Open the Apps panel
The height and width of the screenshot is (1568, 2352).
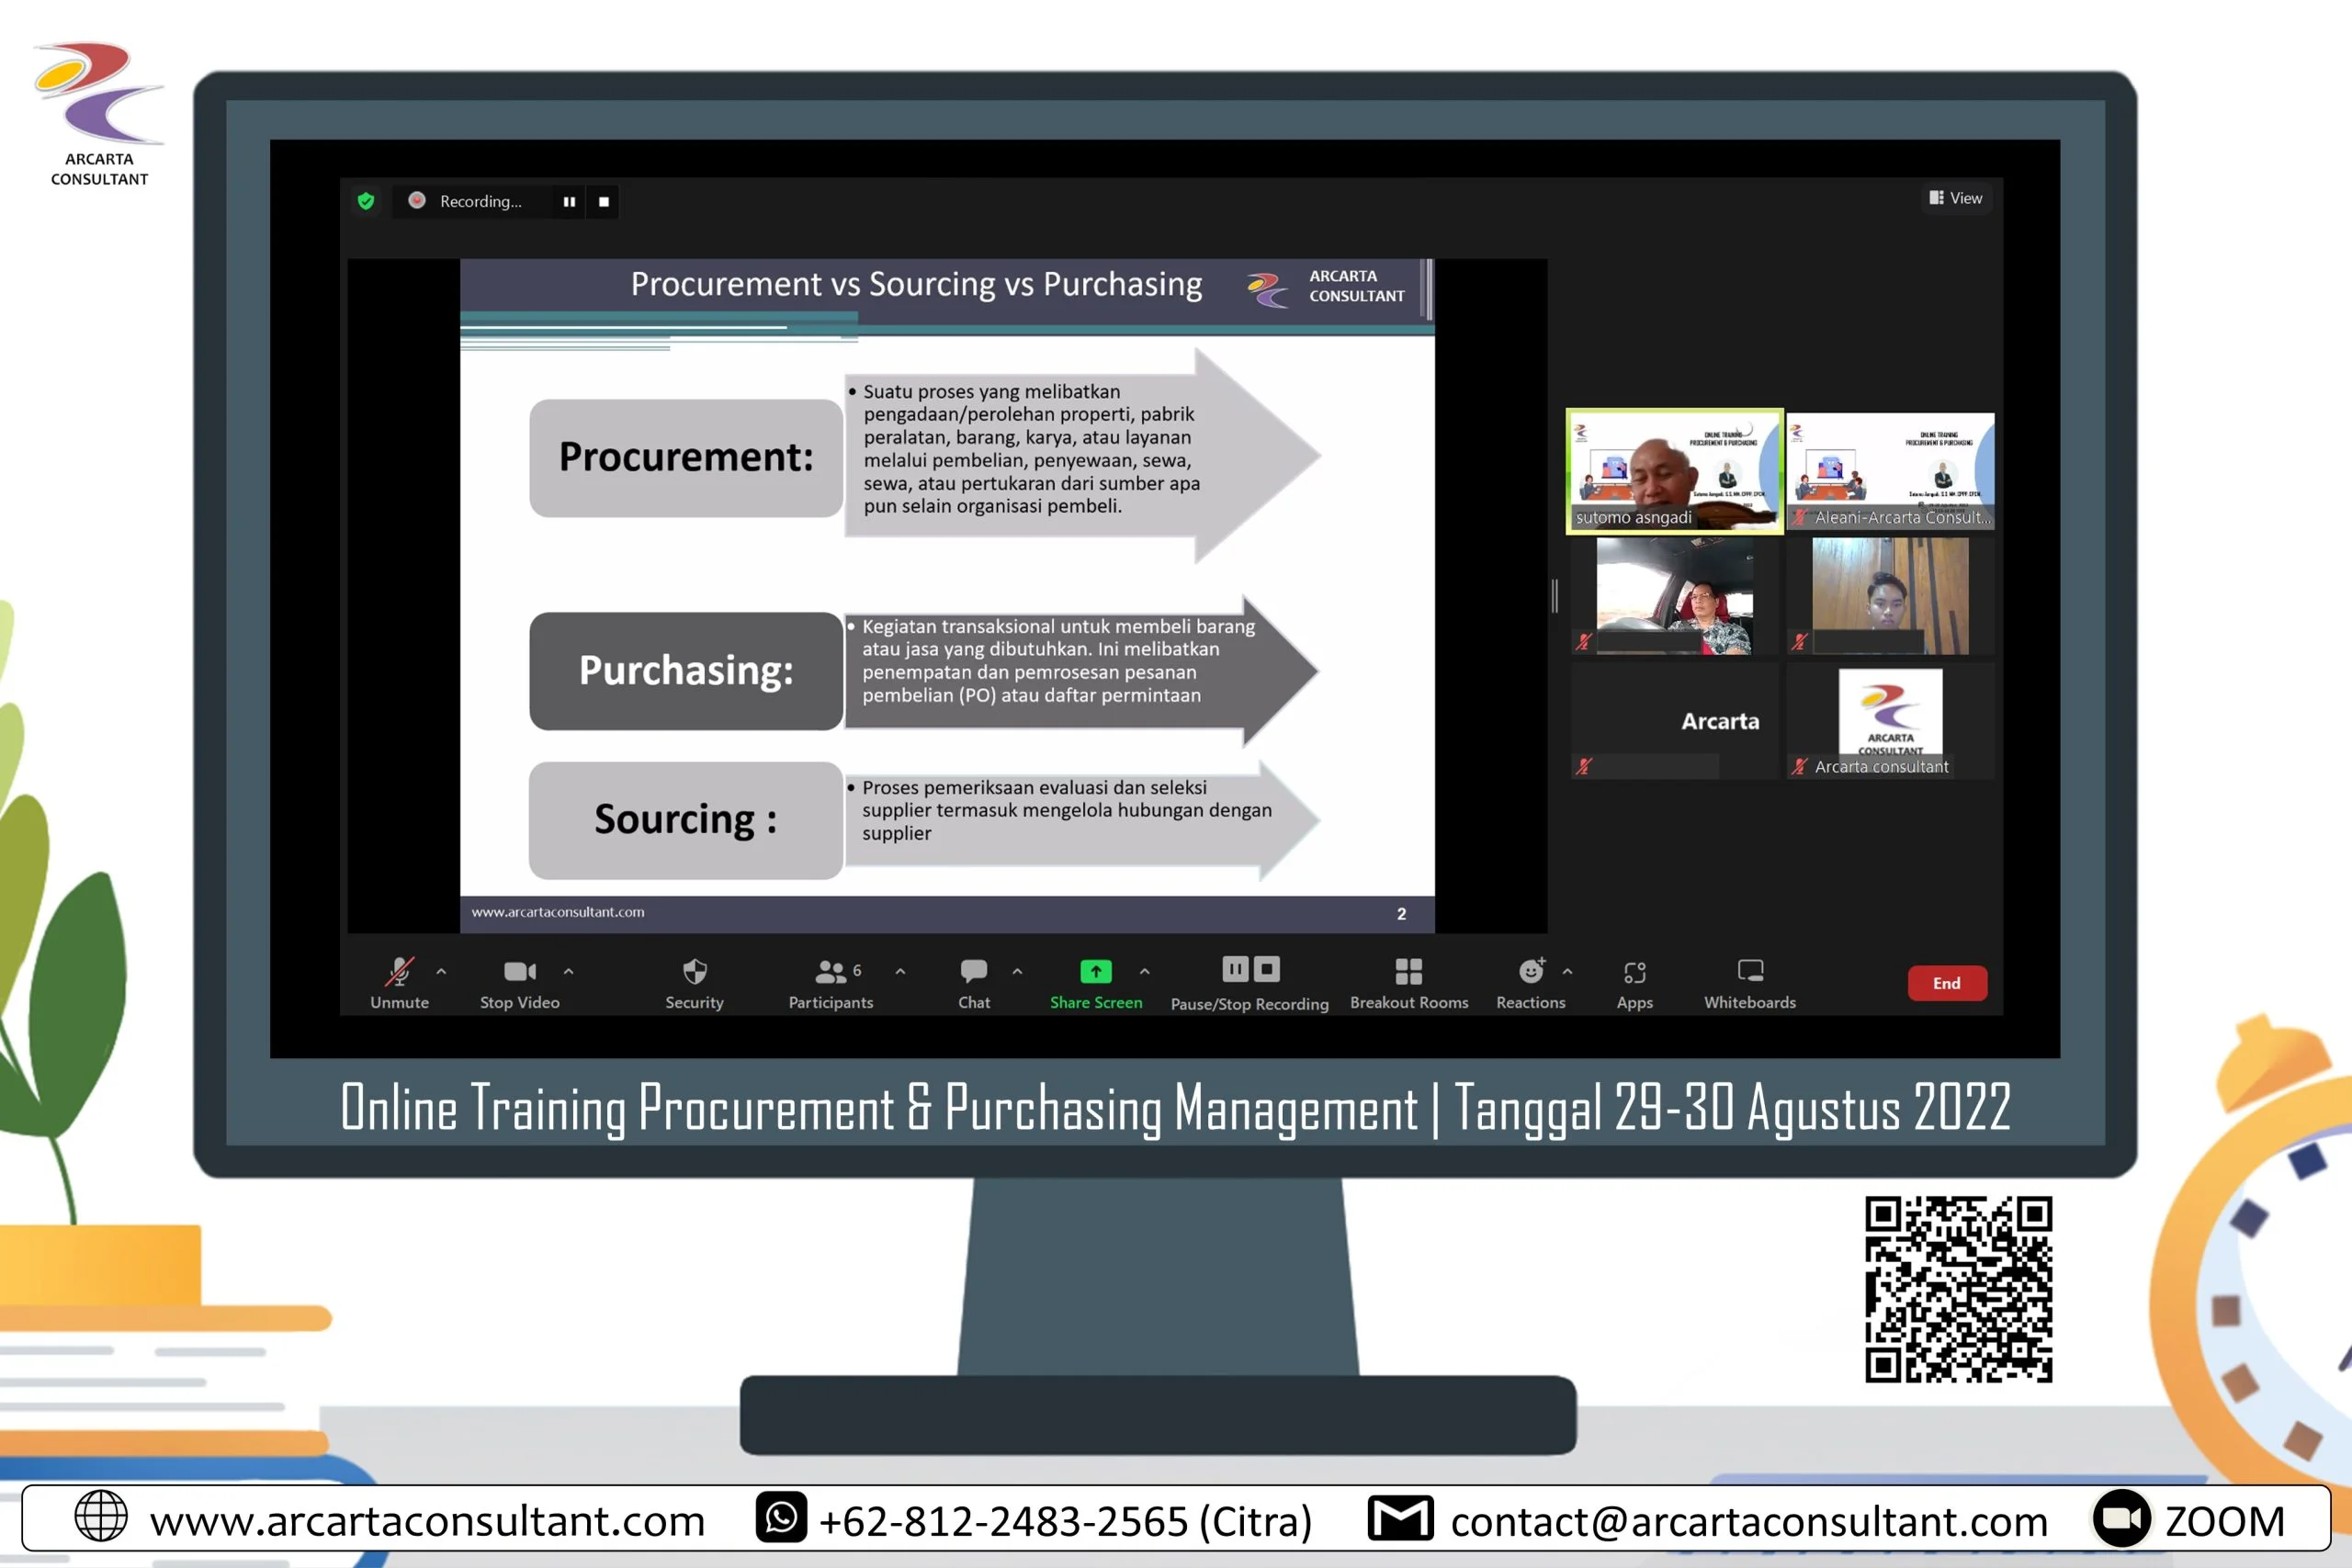pos(1634,971)
